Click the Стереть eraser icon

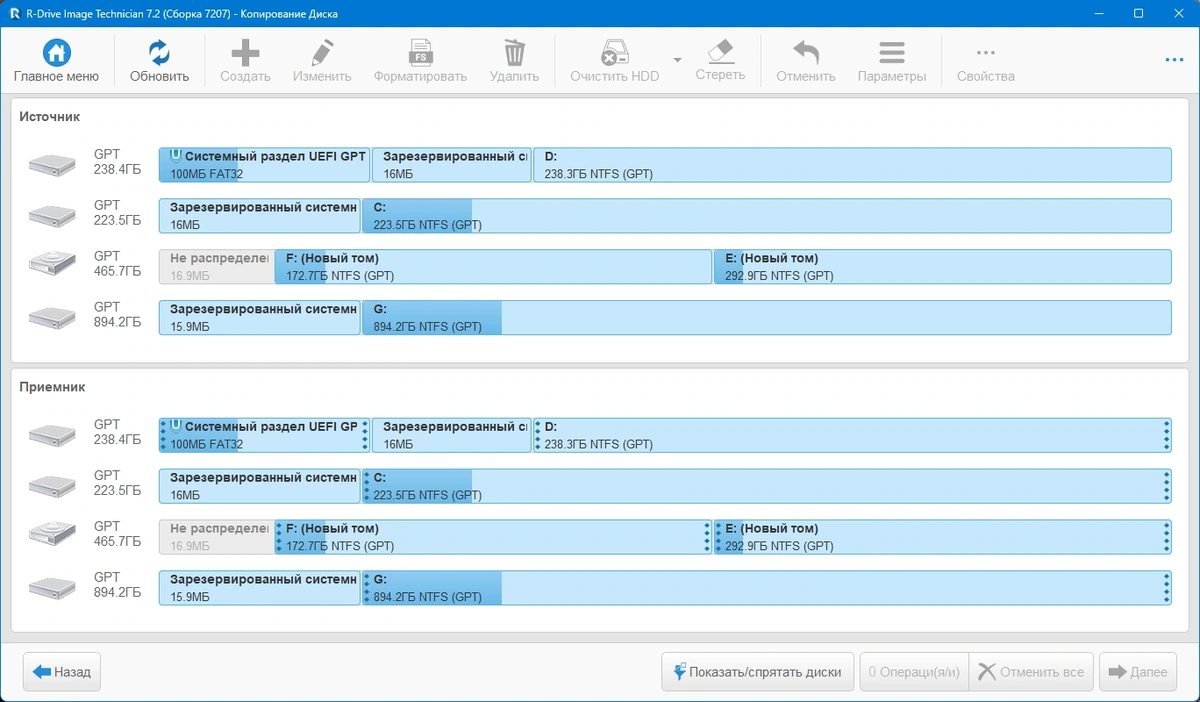pos(720,51)
